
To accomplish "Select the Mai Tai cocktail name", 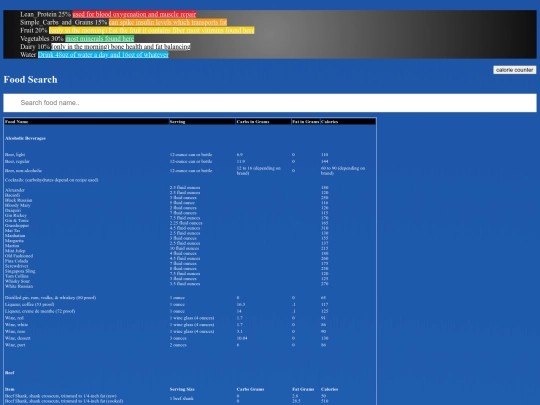I will pos(12,230).
